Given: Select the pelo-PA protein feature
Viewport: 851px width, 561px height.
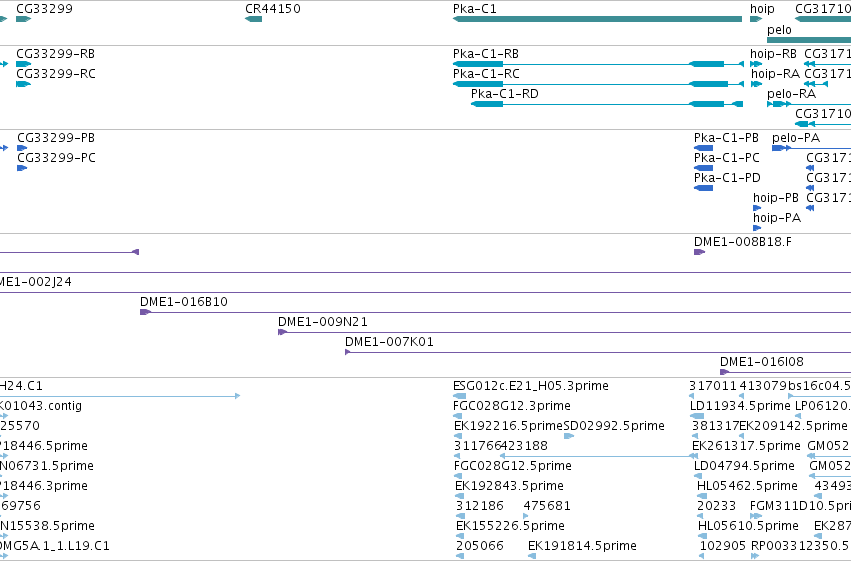Looking at the screenshot, I should [x=811, y=148].
